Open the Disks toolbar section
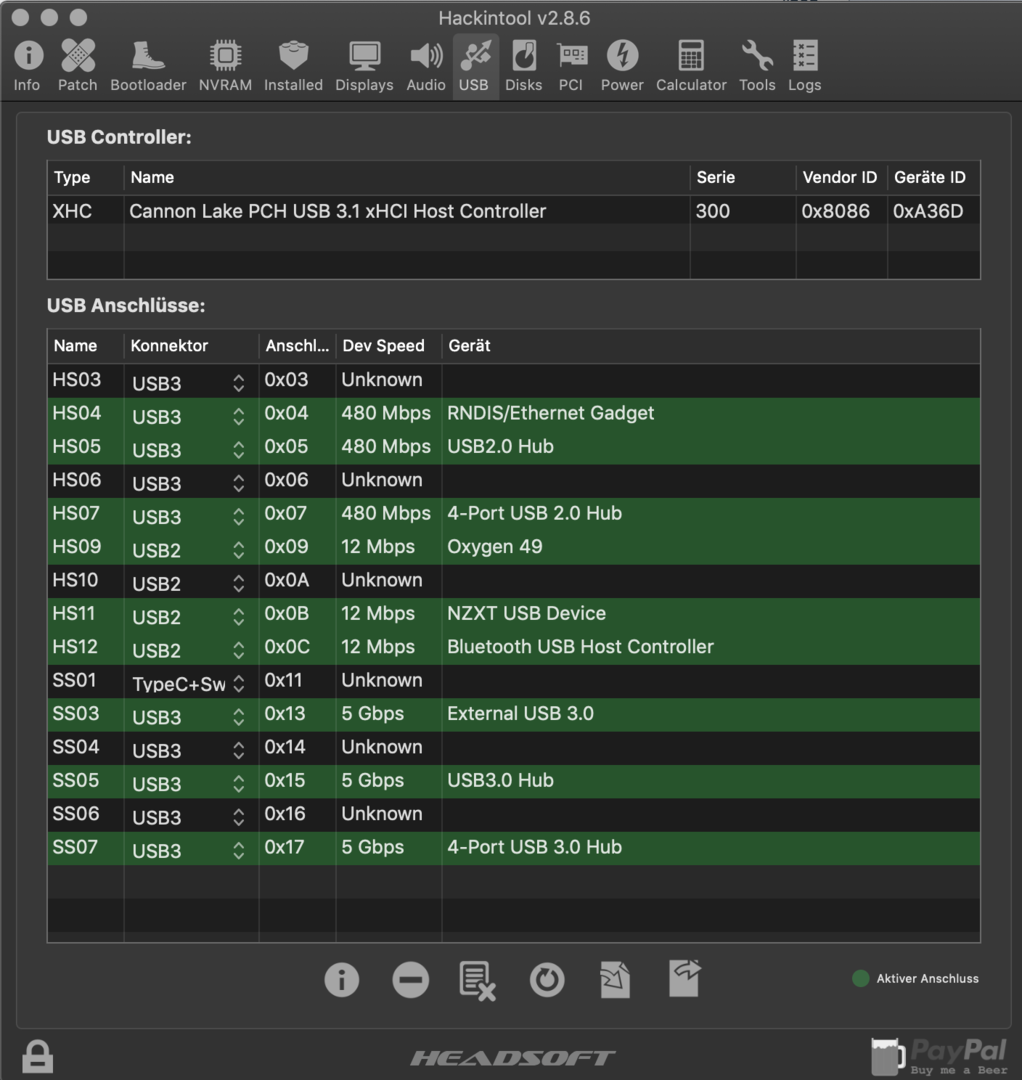The image size is (1022, 1080). (523, 66)
